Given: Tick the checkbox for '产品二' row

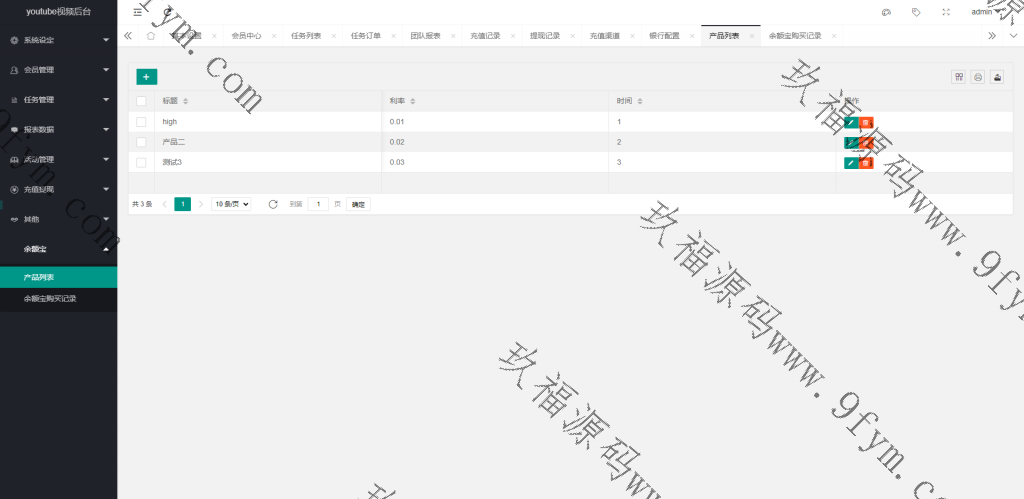Looking at the screenshot, I should [x=141, y=142].
